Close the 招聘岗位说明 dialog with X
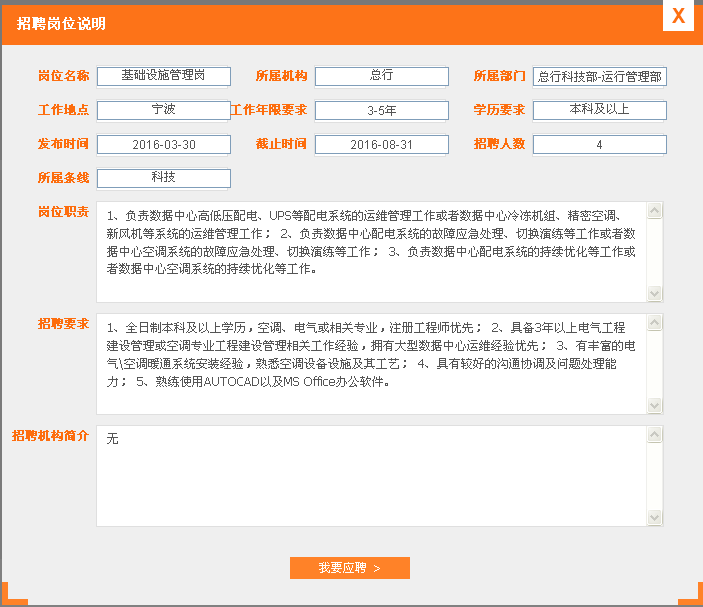Viewport: 703px width, 607px height. pyautogui.click(x=679, y=17)
